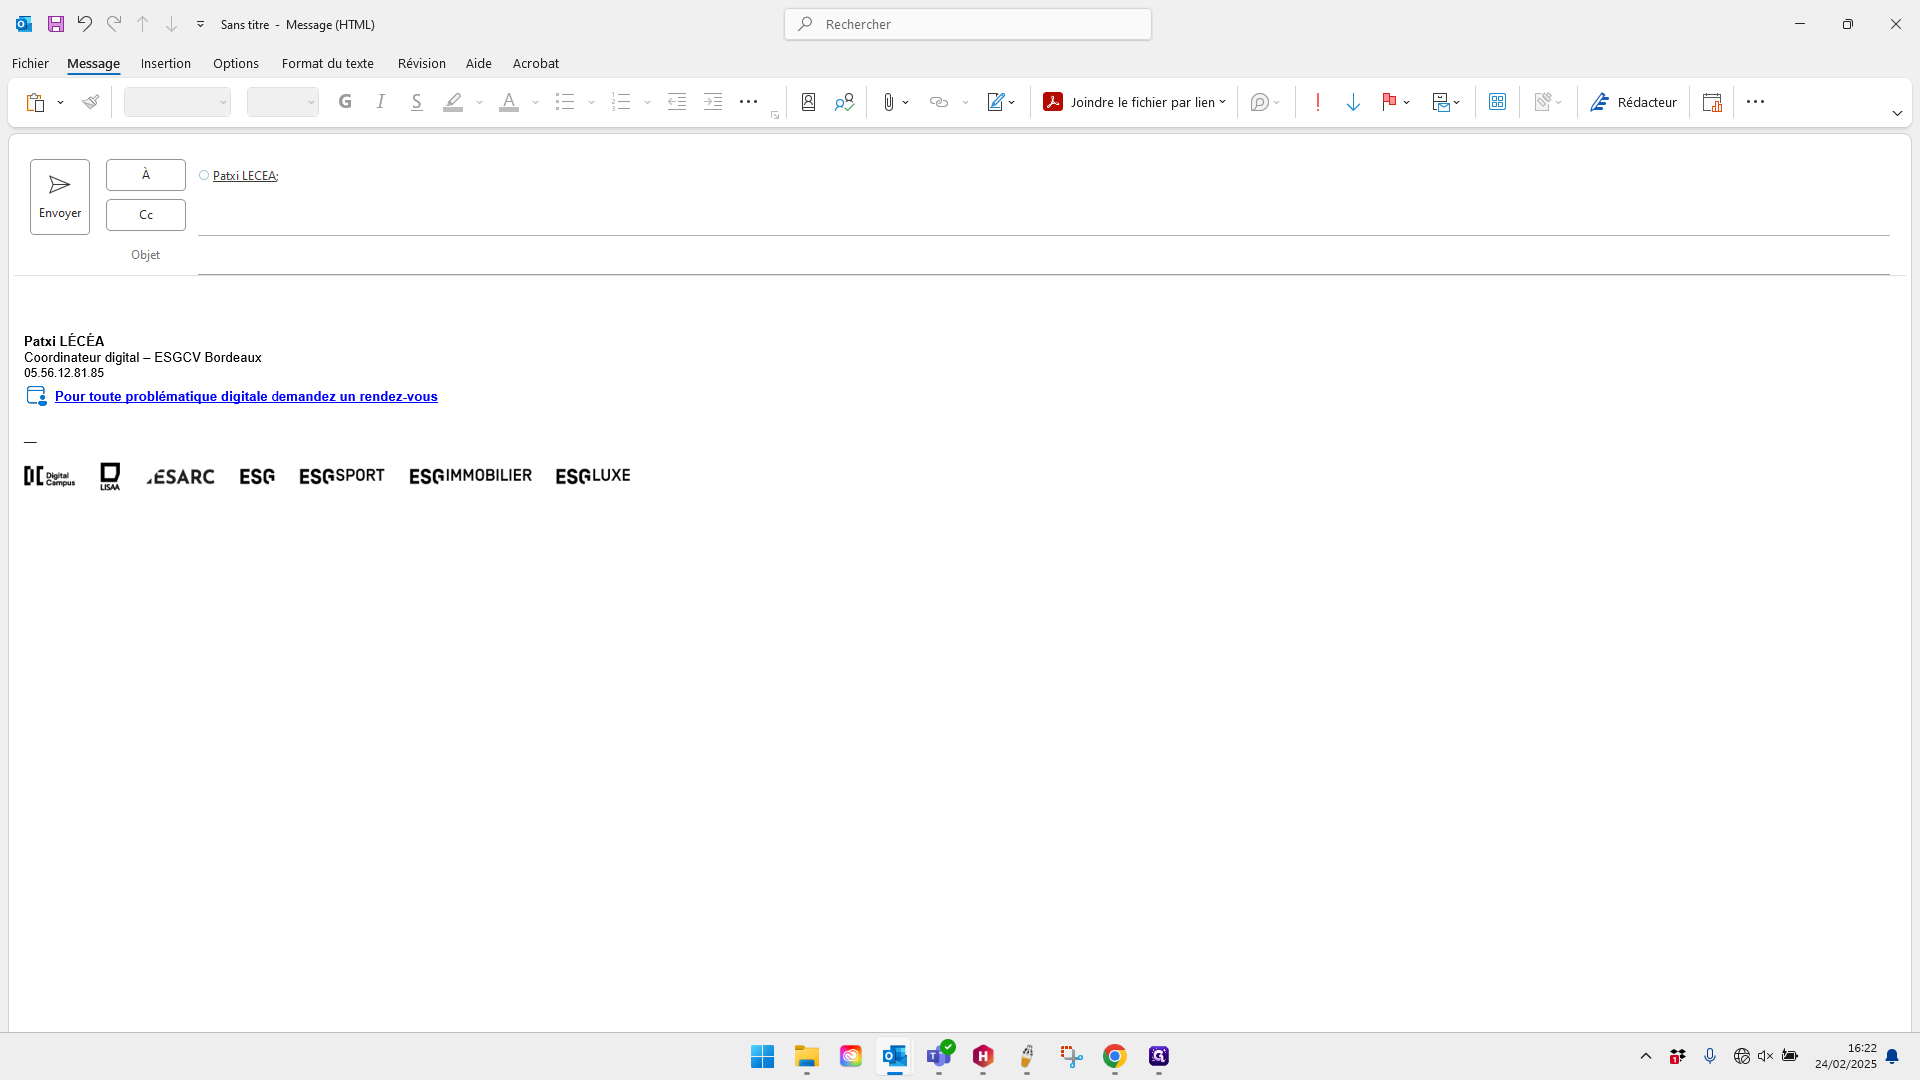Open the Aide tab
Viewport: 1920px width, 1080px height.
coord(479,63)
